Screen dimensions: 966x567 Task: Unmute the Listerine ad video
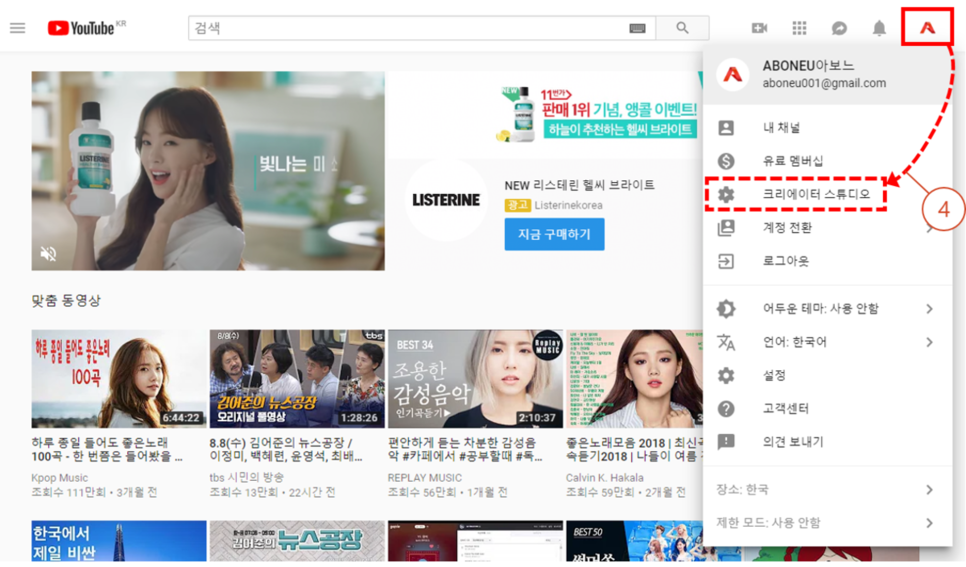pyautogui.click(x=48, y=253)
